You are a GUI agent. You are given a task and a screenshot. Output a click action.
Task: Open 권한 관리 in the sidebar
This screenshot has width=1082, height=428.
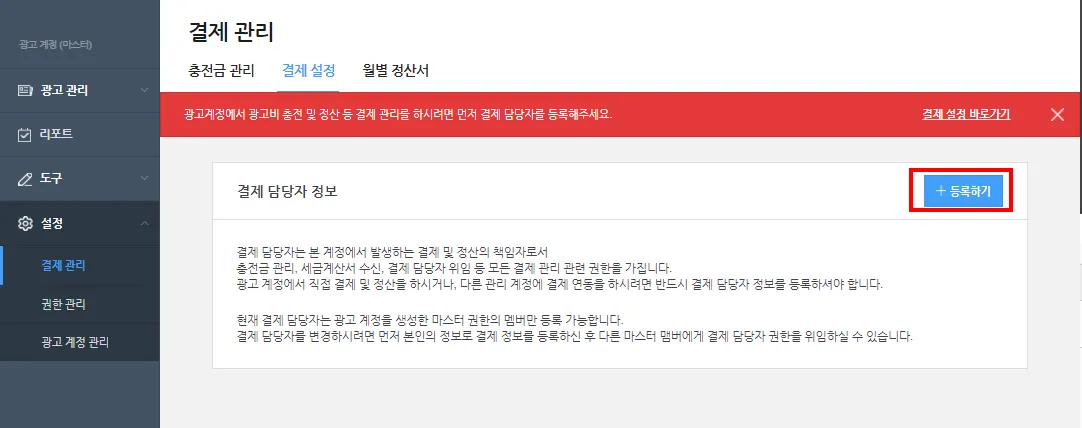(x=63, y=304)
